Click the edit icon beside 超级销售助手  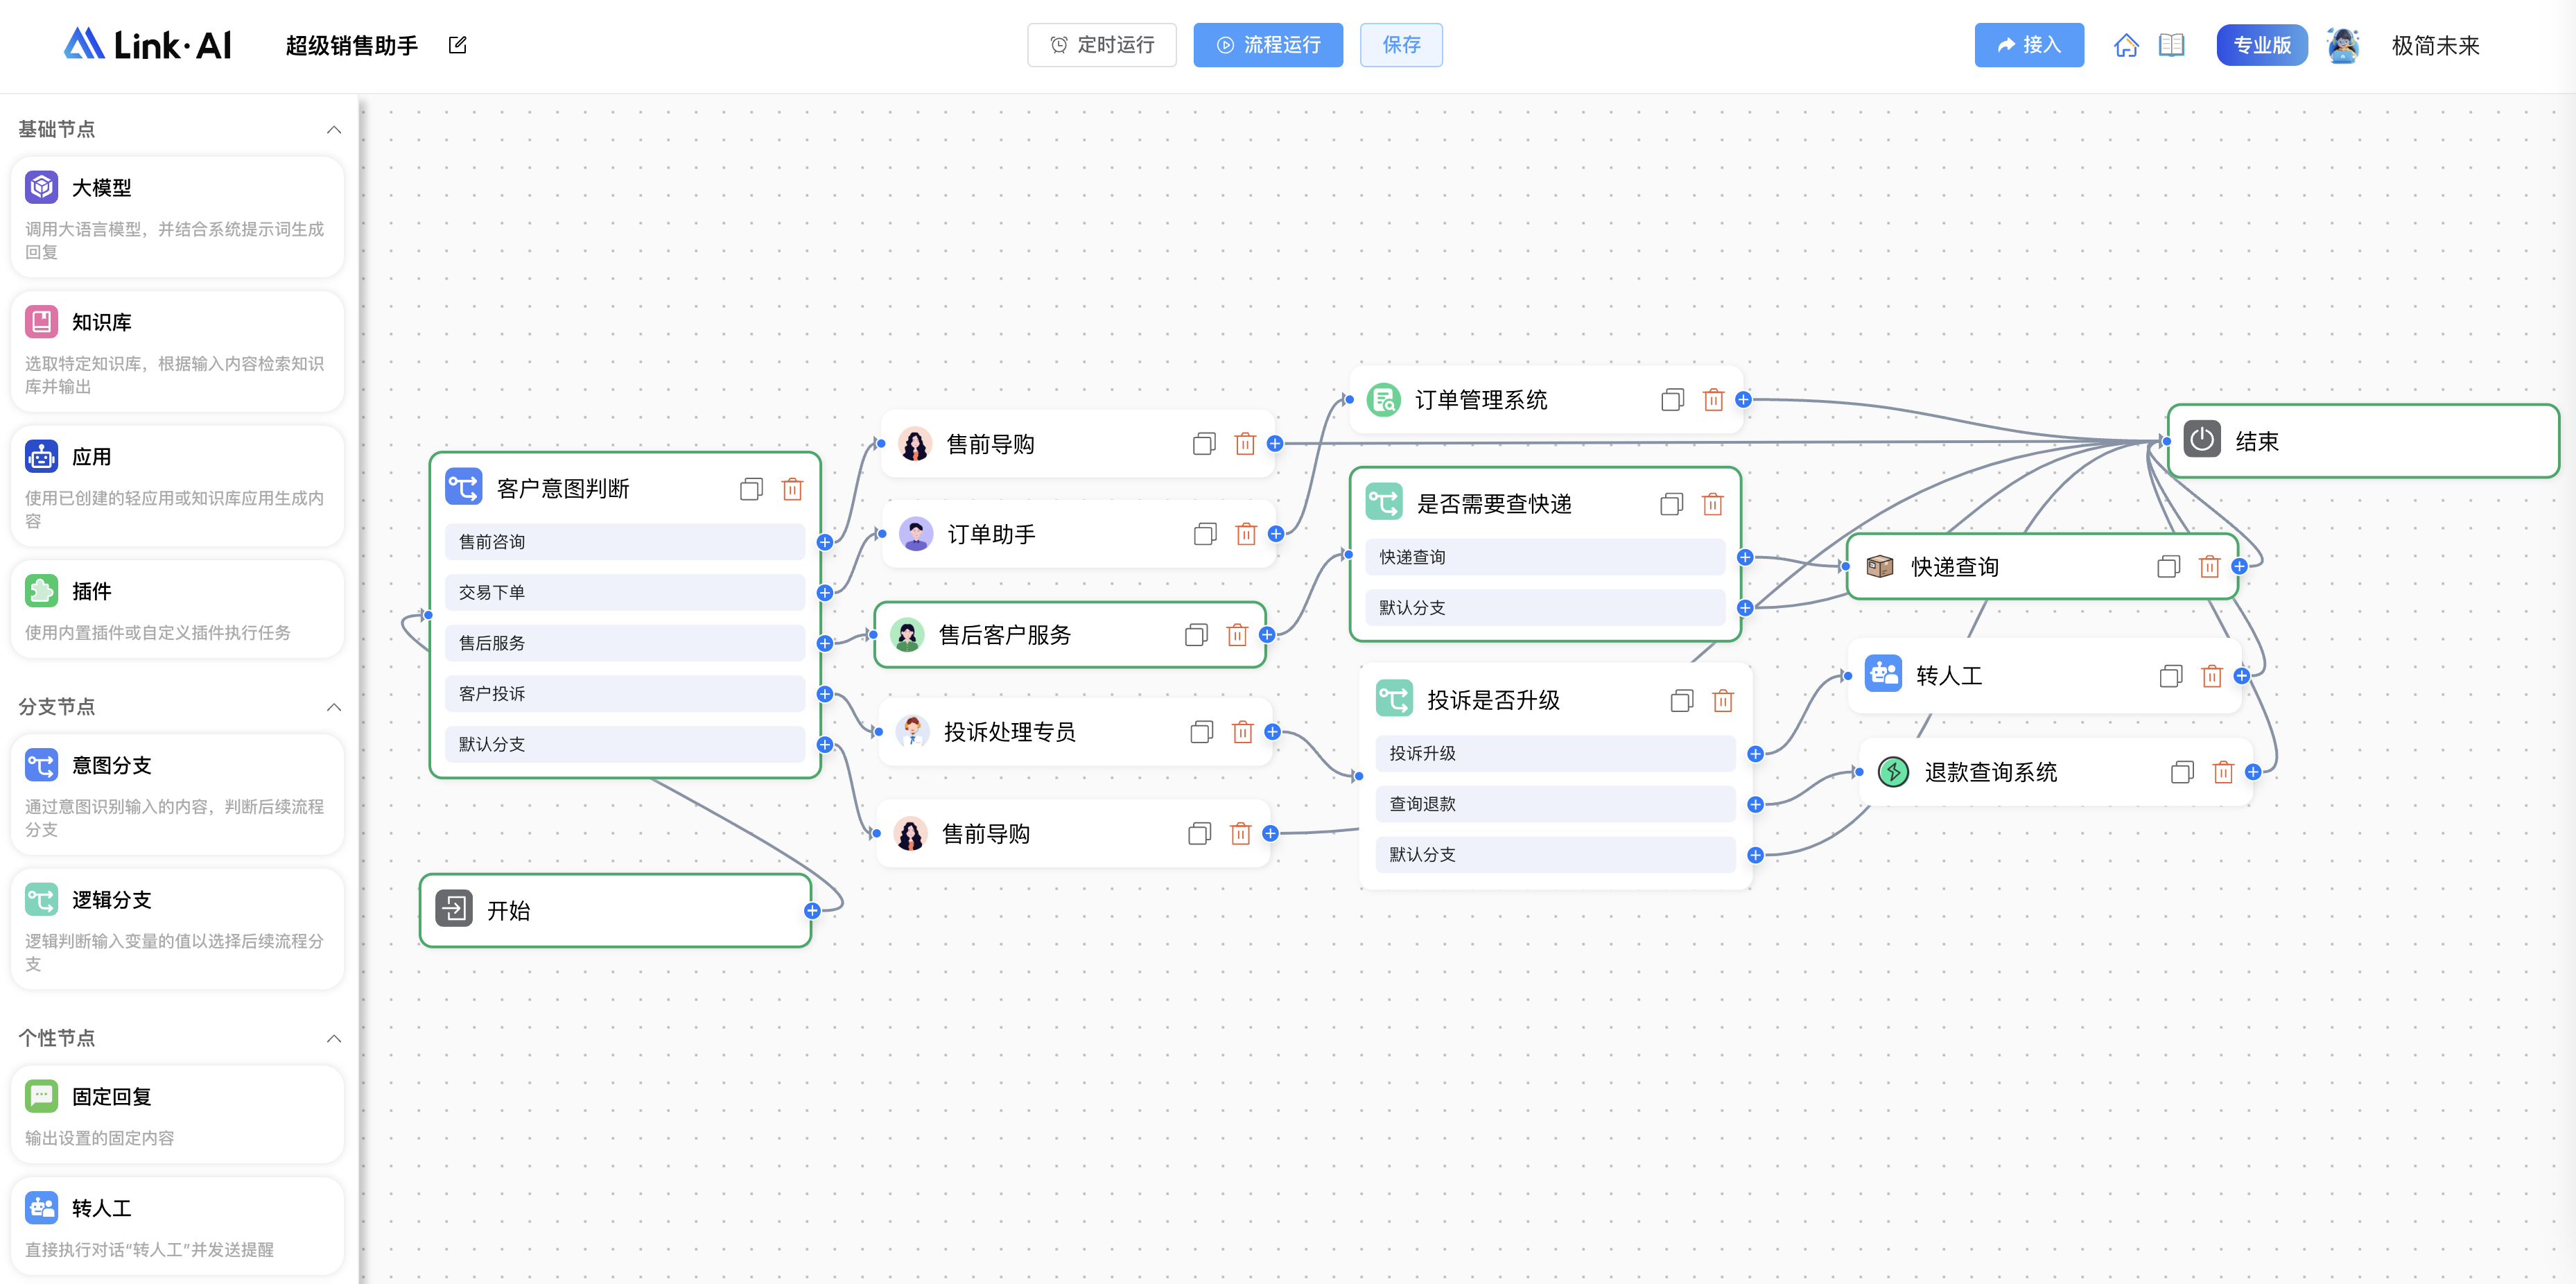click(458, 45)
